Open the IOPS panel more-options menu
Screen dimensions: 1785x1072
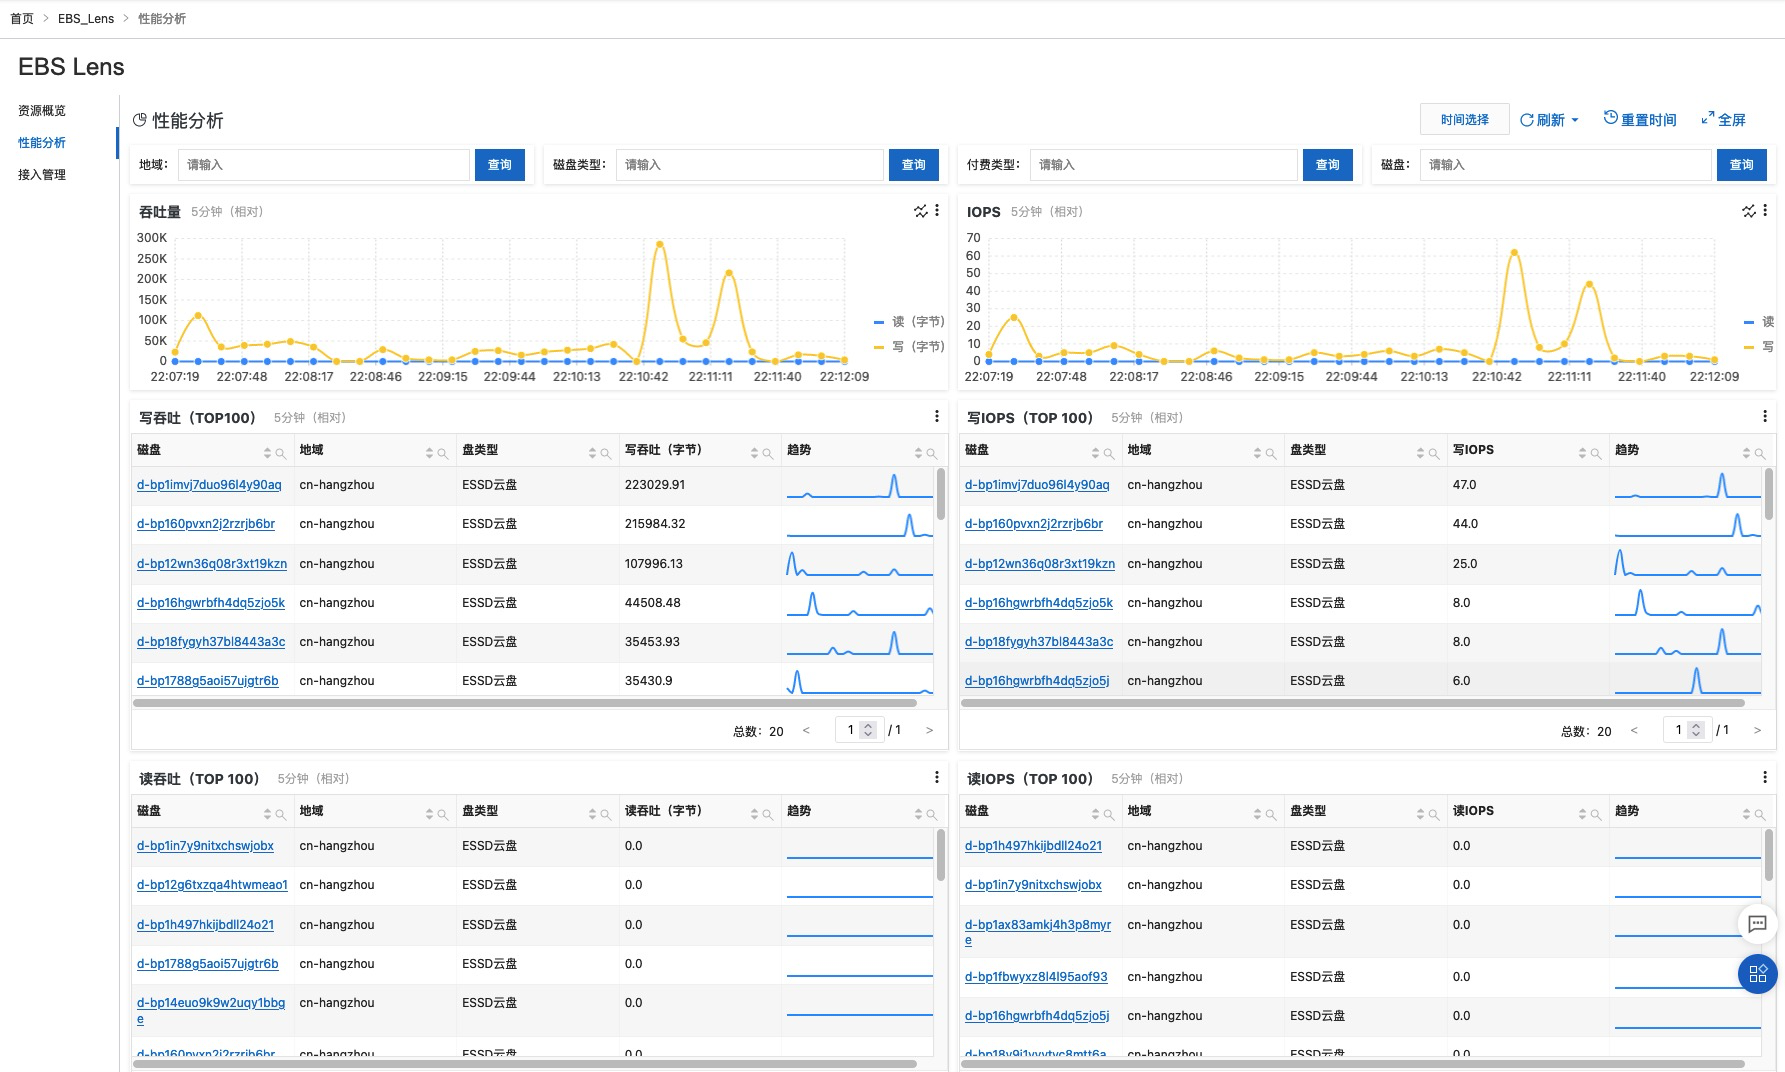point(1765,211)
